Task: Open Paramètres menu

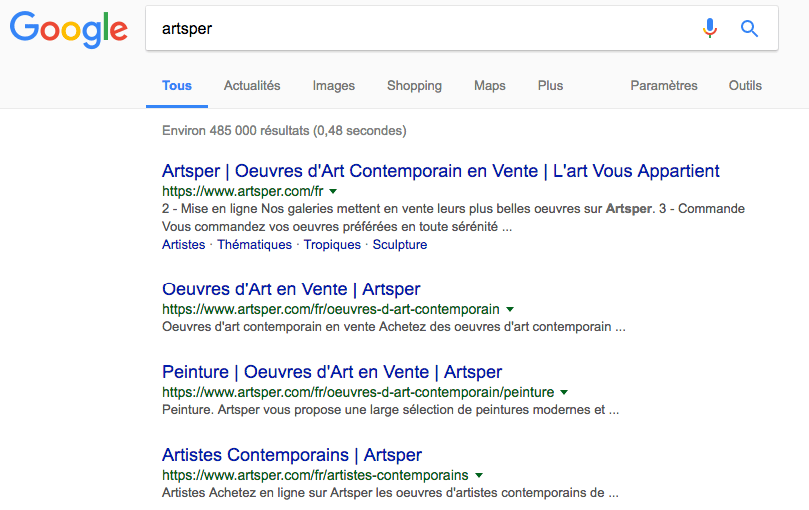Action: pos(664,86)
